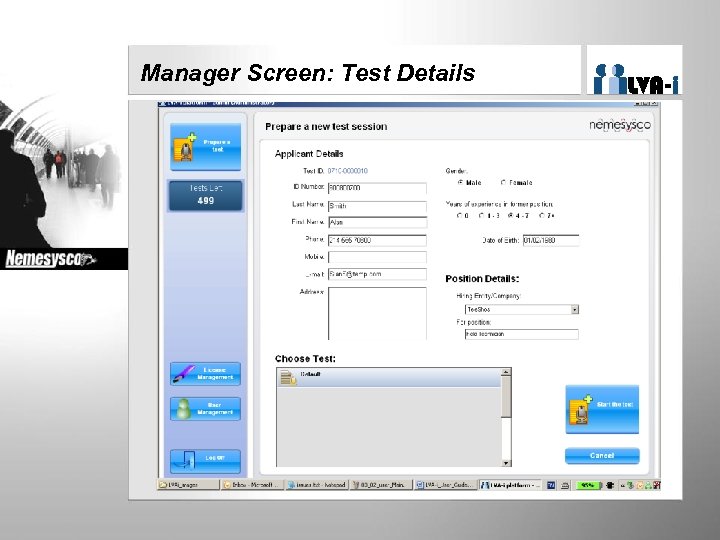Open License Management from the sidebar
The width and height of the screenshot is (720, 540).
coord(205,374)
